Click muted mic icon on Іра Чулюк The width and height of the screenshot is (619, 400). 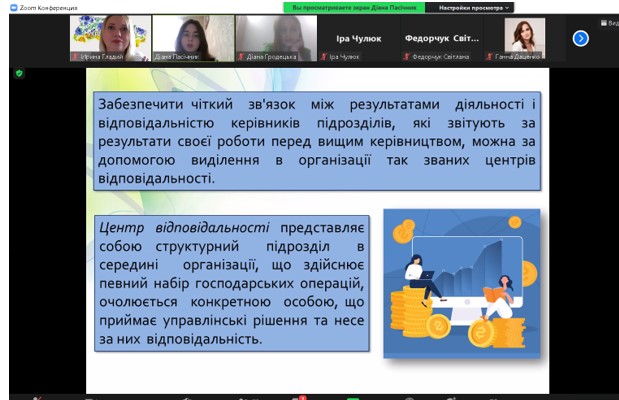click(323, 57)
